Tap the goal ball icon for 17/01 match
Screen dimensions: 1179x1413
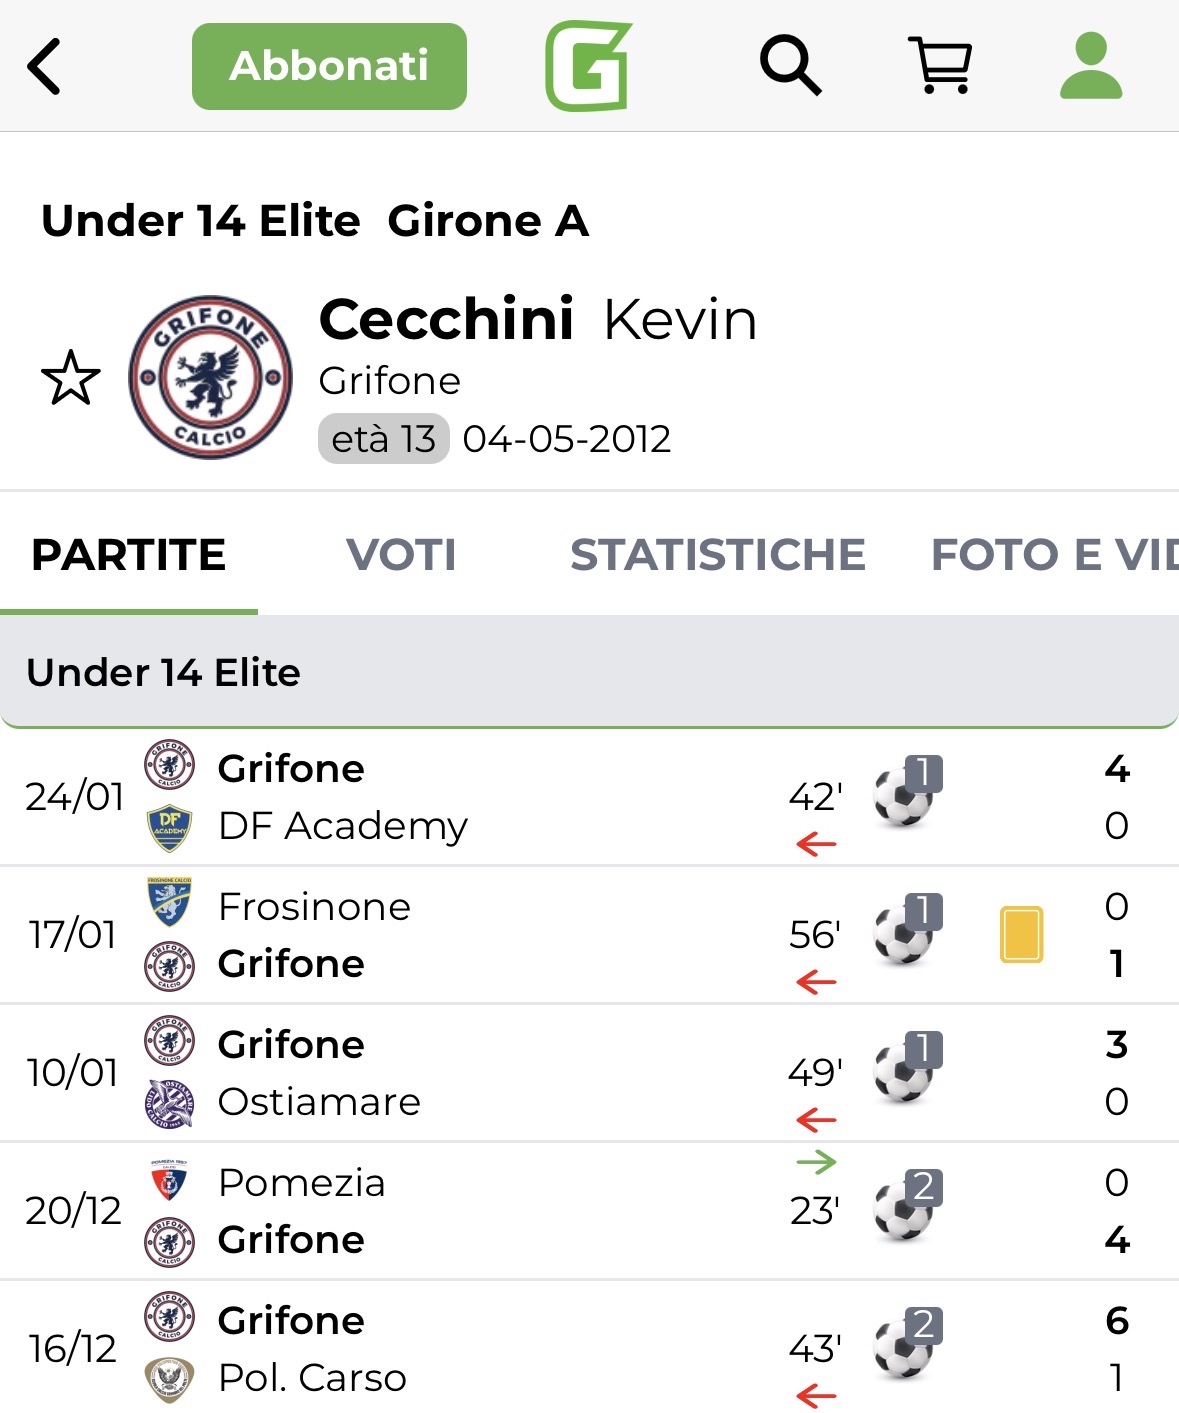906,932
